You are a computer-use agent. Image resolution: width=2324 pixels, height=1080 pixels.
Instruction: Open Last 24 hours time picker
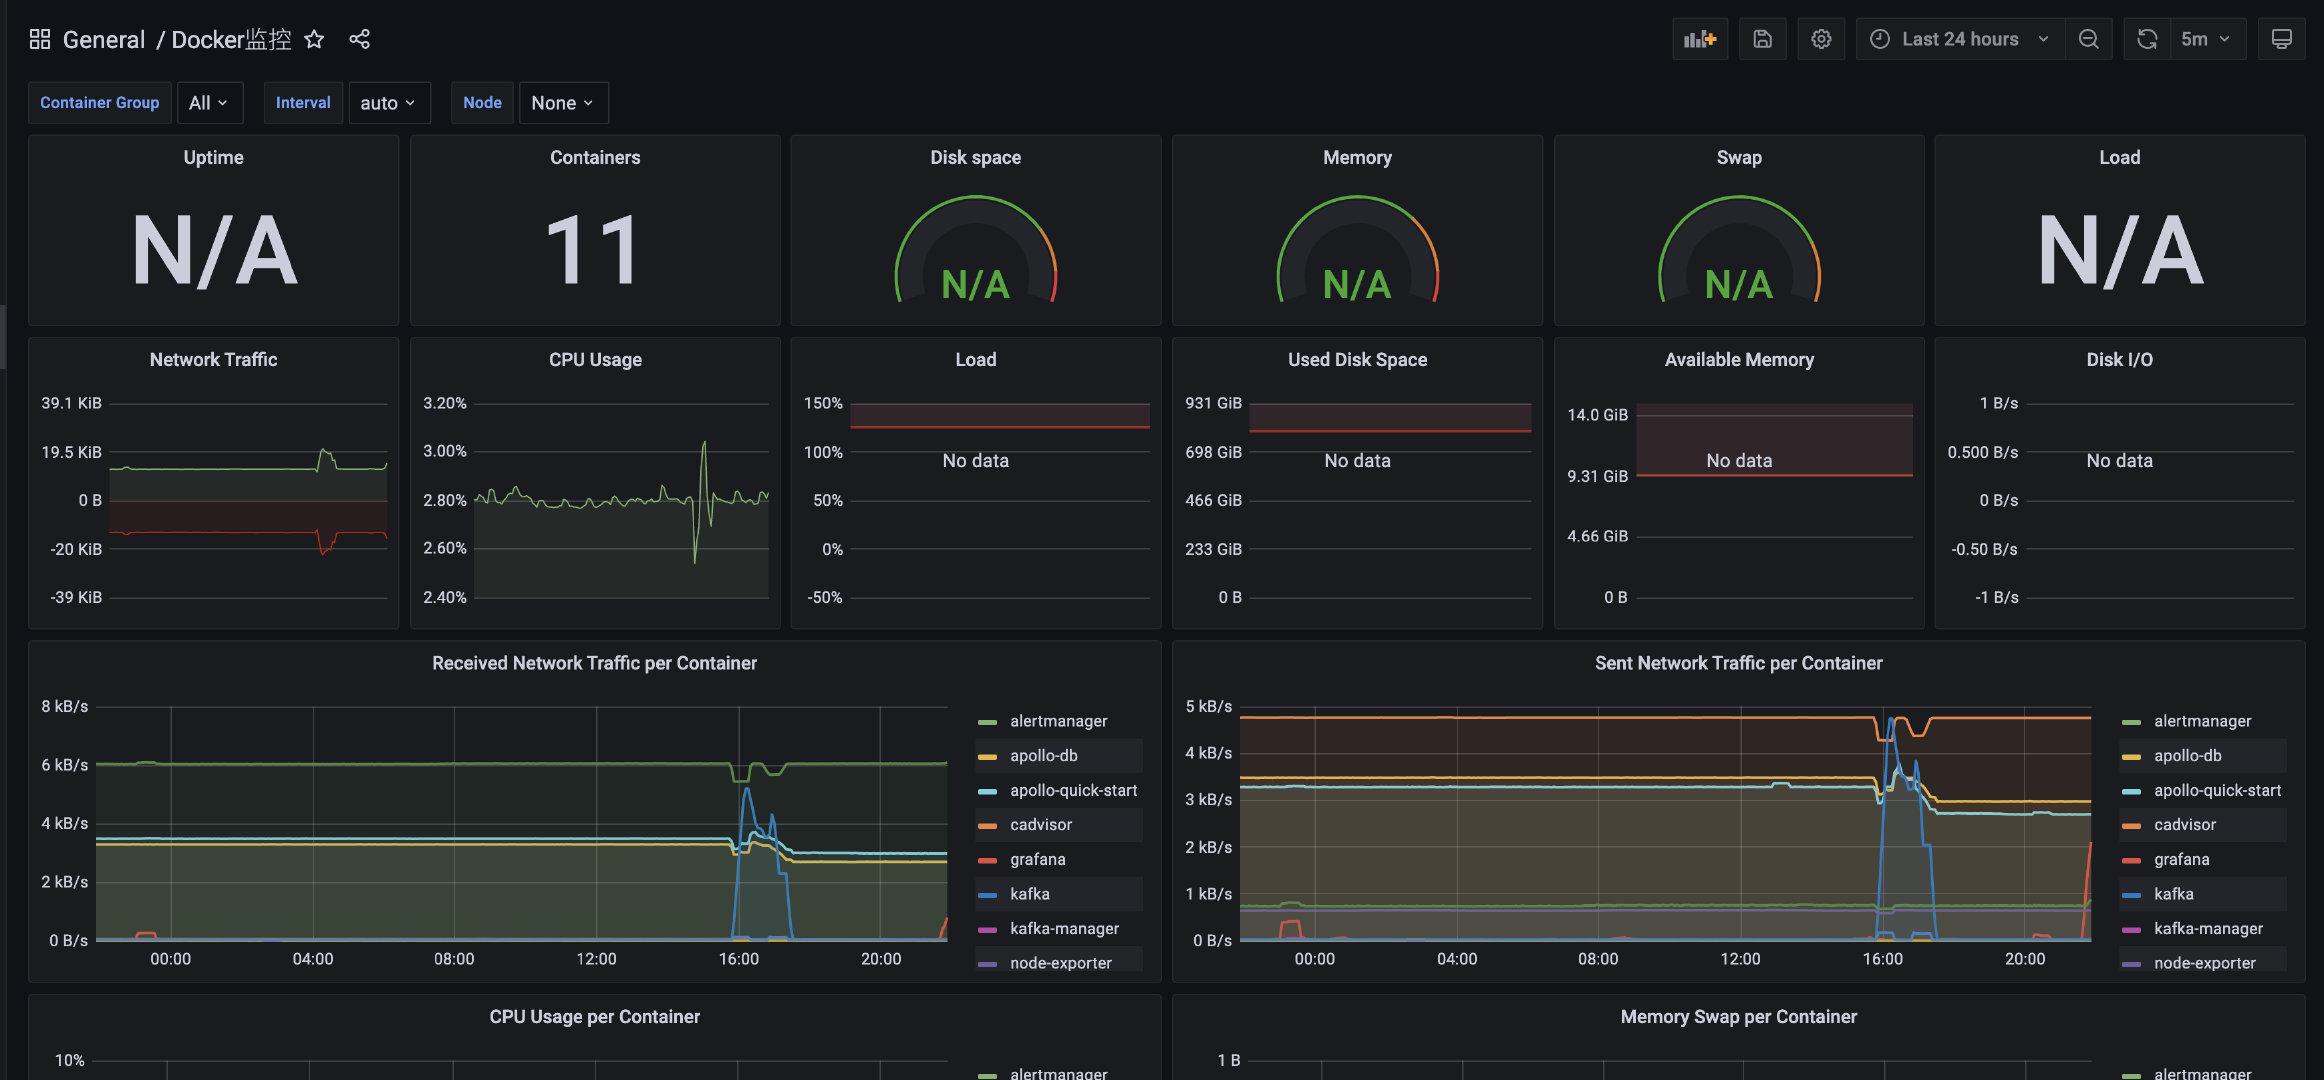1959,39
